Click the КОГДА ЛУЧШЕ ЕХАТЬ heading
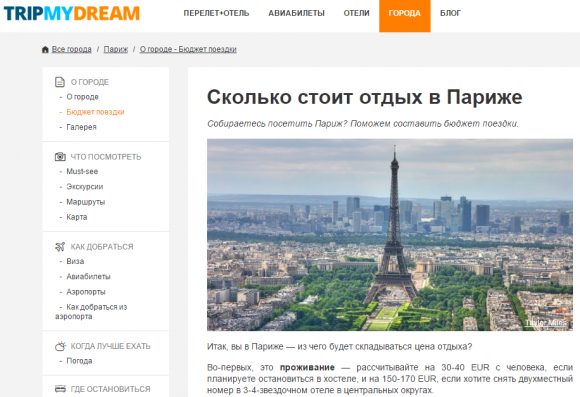 (111, 346)
